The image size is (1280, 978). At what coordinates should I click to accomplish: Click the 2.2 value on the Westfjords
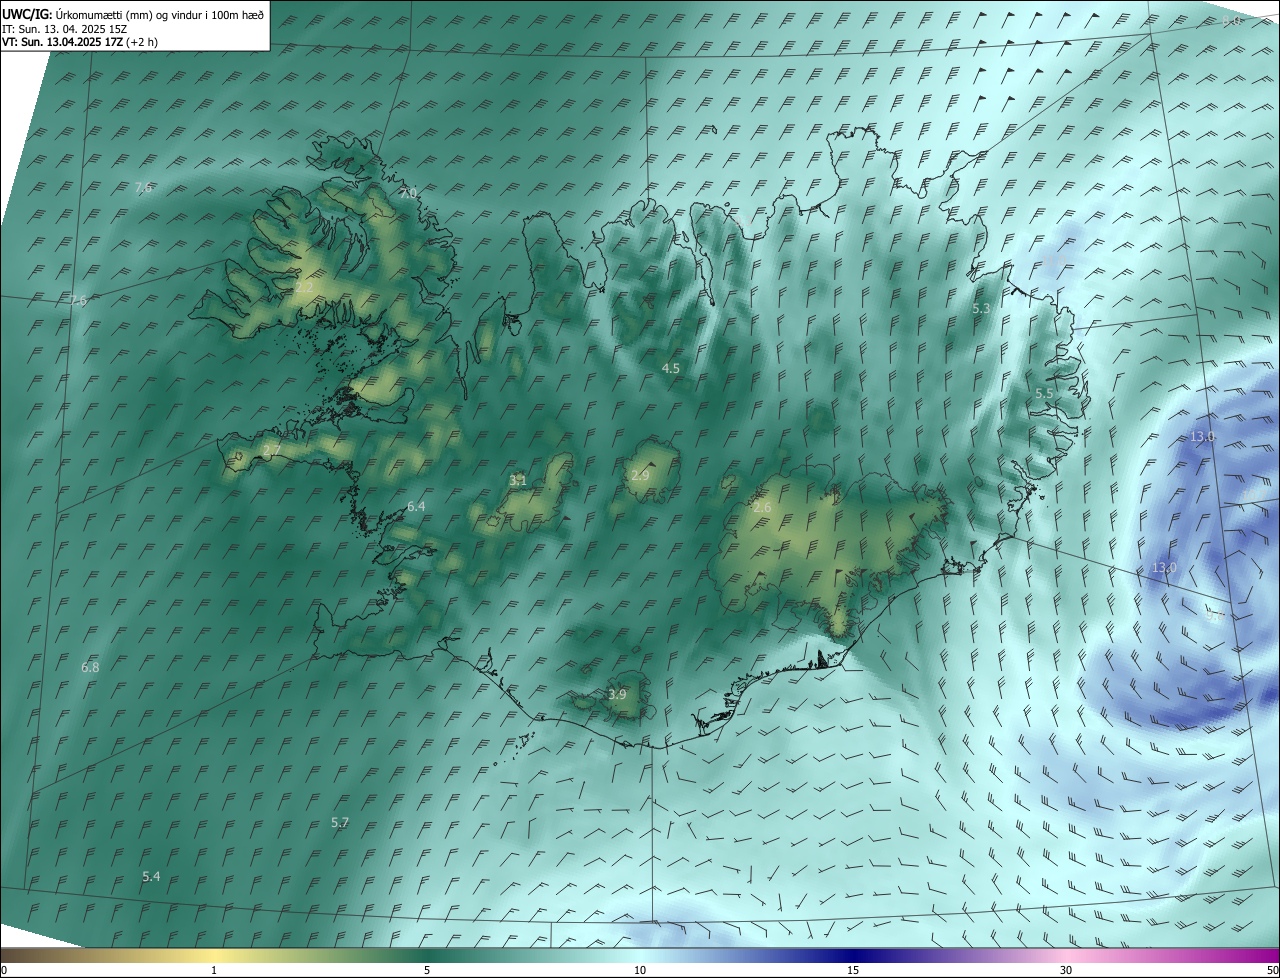[x=304, y=287]
